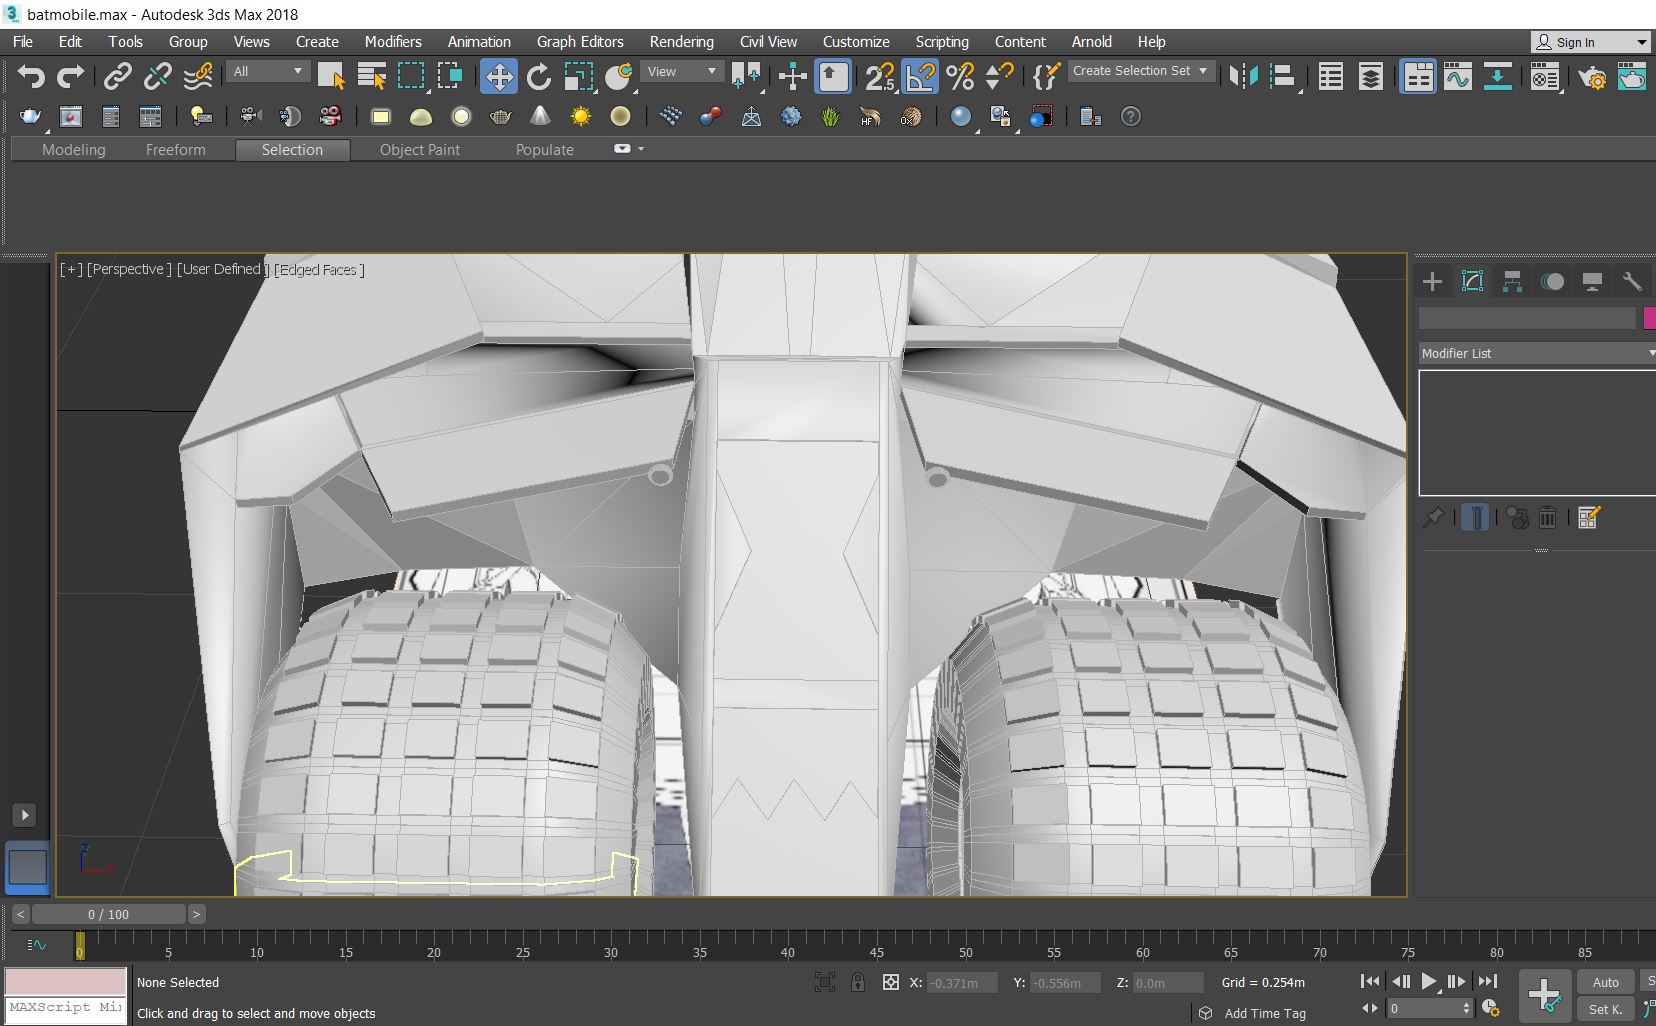This screenshot has height=1026, width=1656.
Task: Click the Set K. button
Action: 1606,1009
